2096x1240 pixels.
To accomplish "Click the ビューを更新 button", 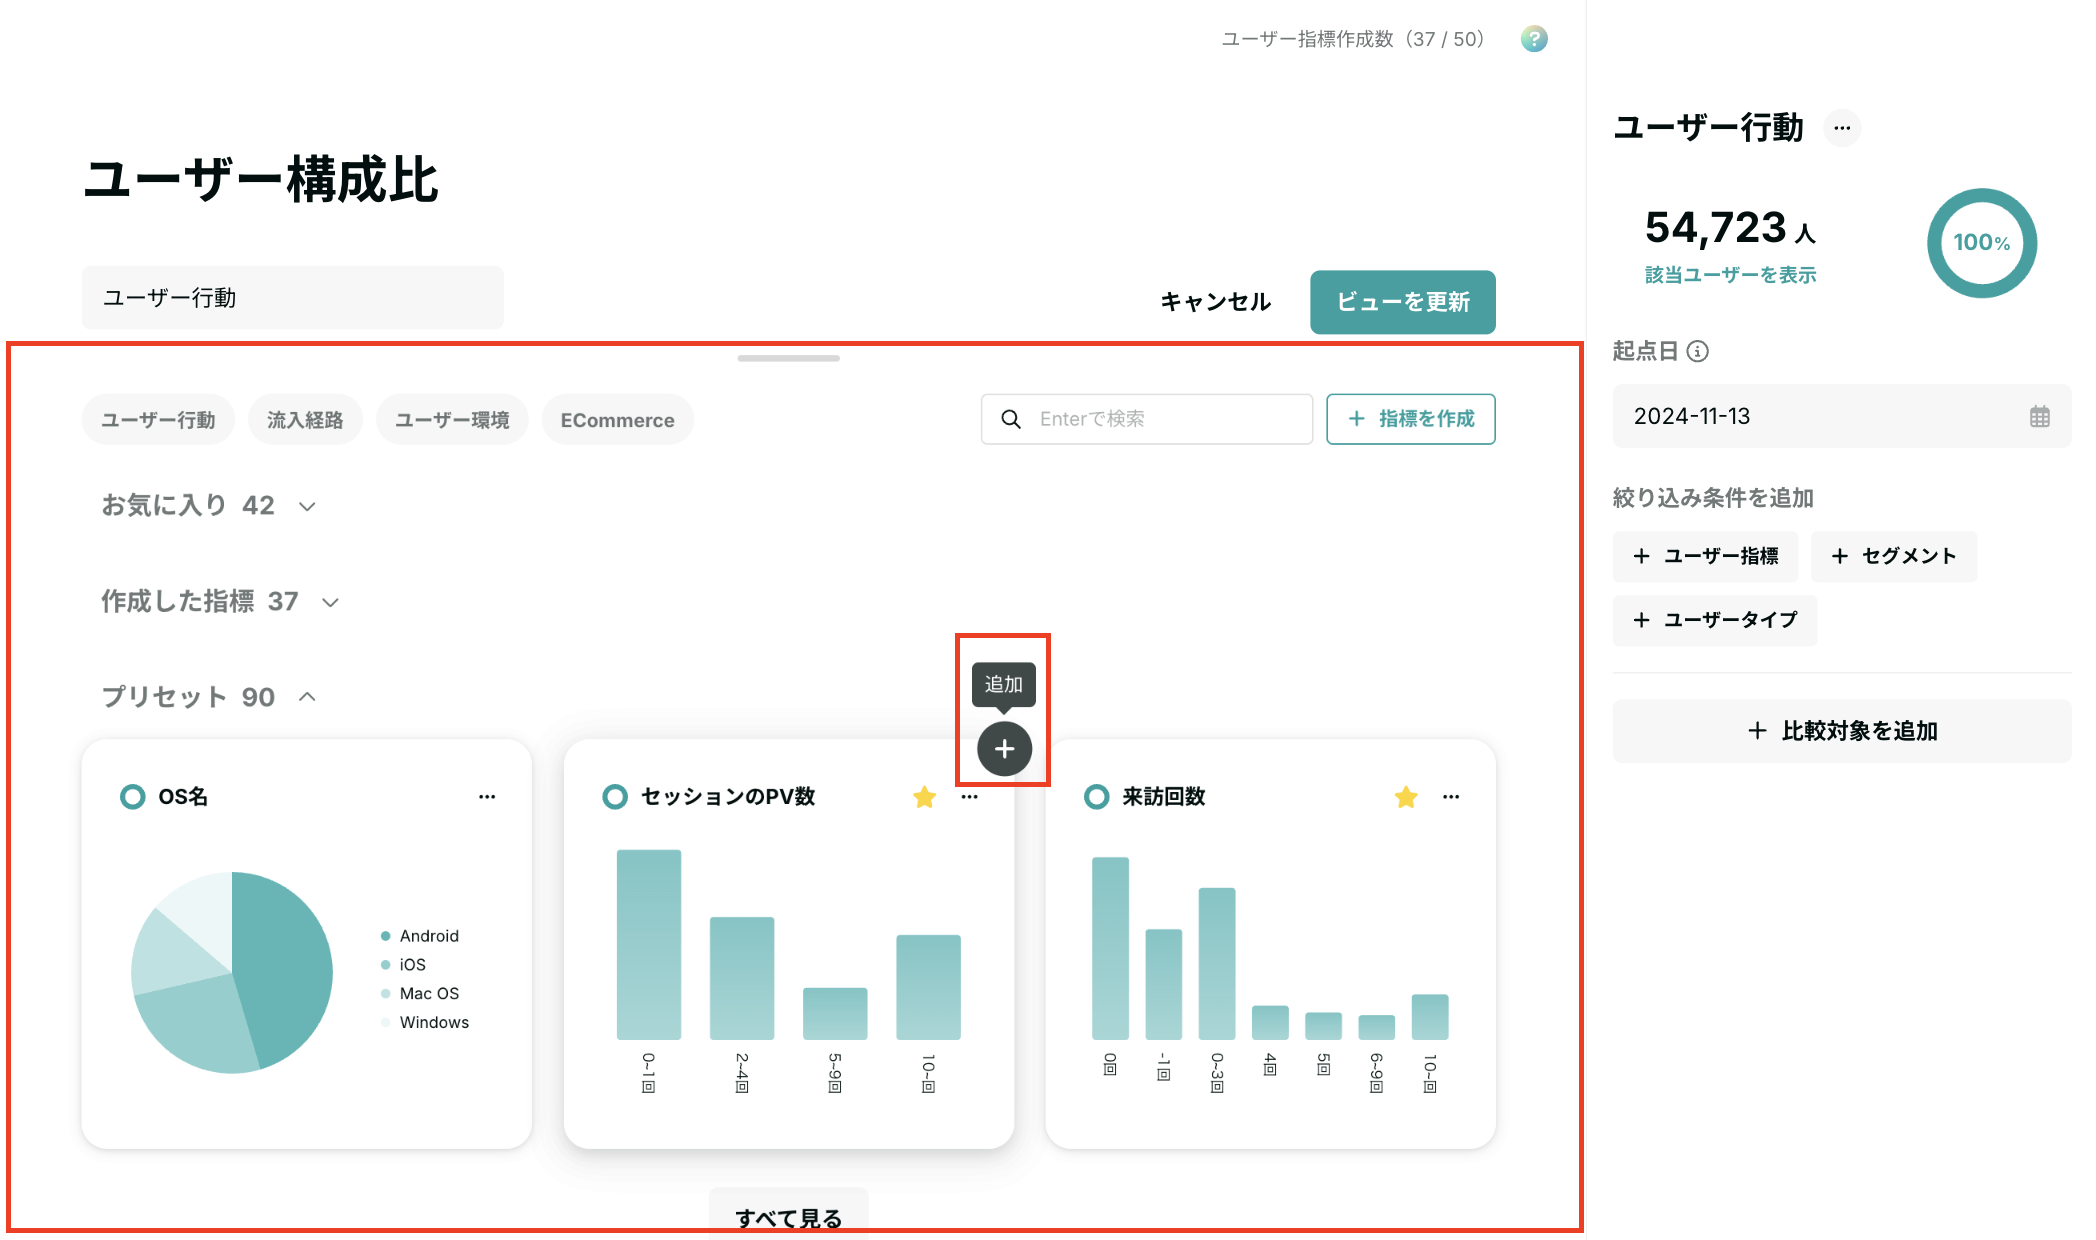I will (1403, 302).
